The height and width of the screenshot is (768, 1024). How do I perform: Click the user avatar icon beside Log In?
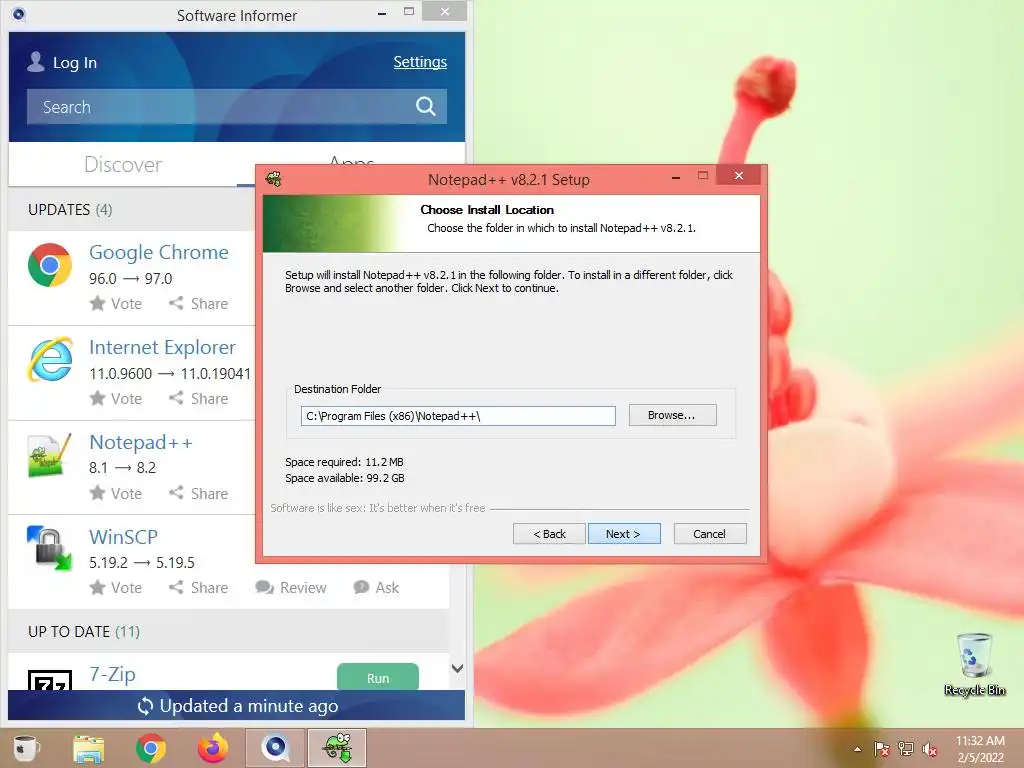tap(36, 62)
